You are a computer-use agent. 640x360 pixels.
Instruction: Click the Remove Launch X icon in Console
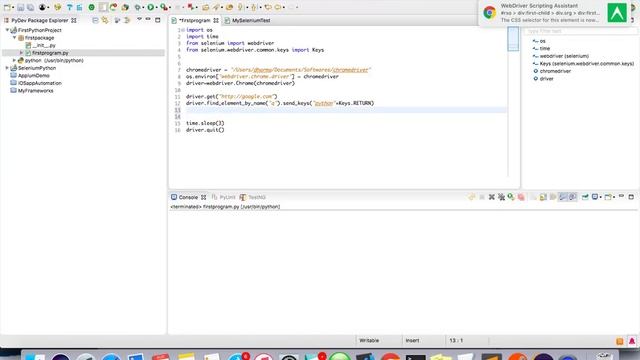pyautogui.click(x=491, y=197)
